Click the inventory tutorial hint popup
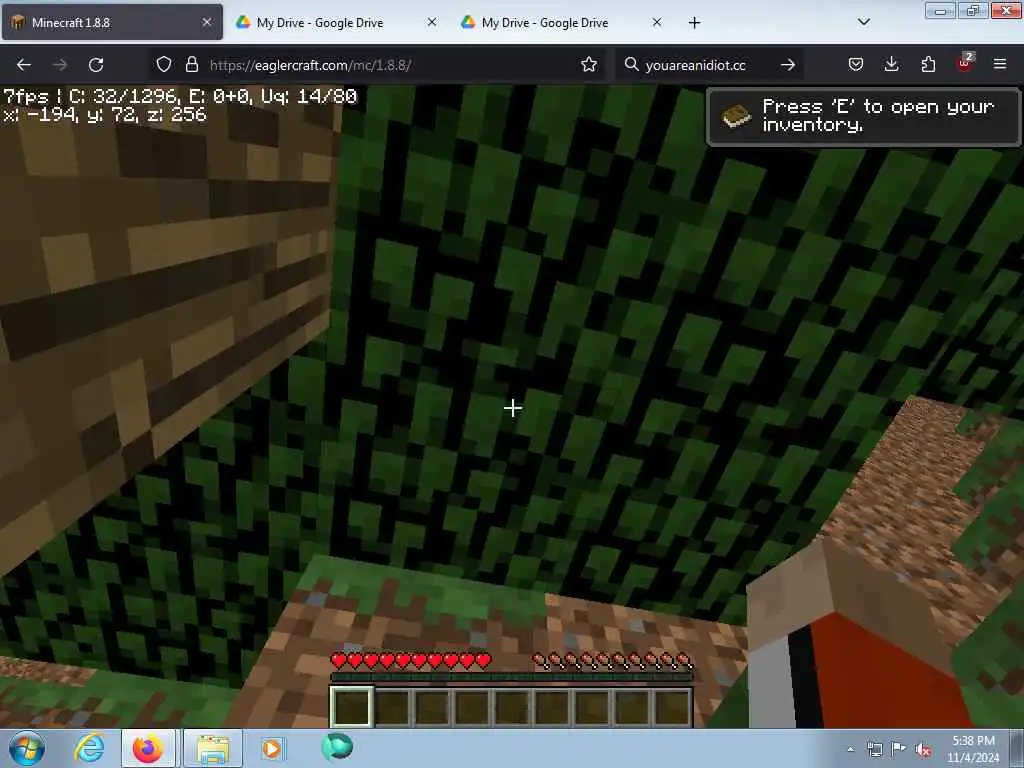This screenshot has height=768, width=1024. (863, 116)
